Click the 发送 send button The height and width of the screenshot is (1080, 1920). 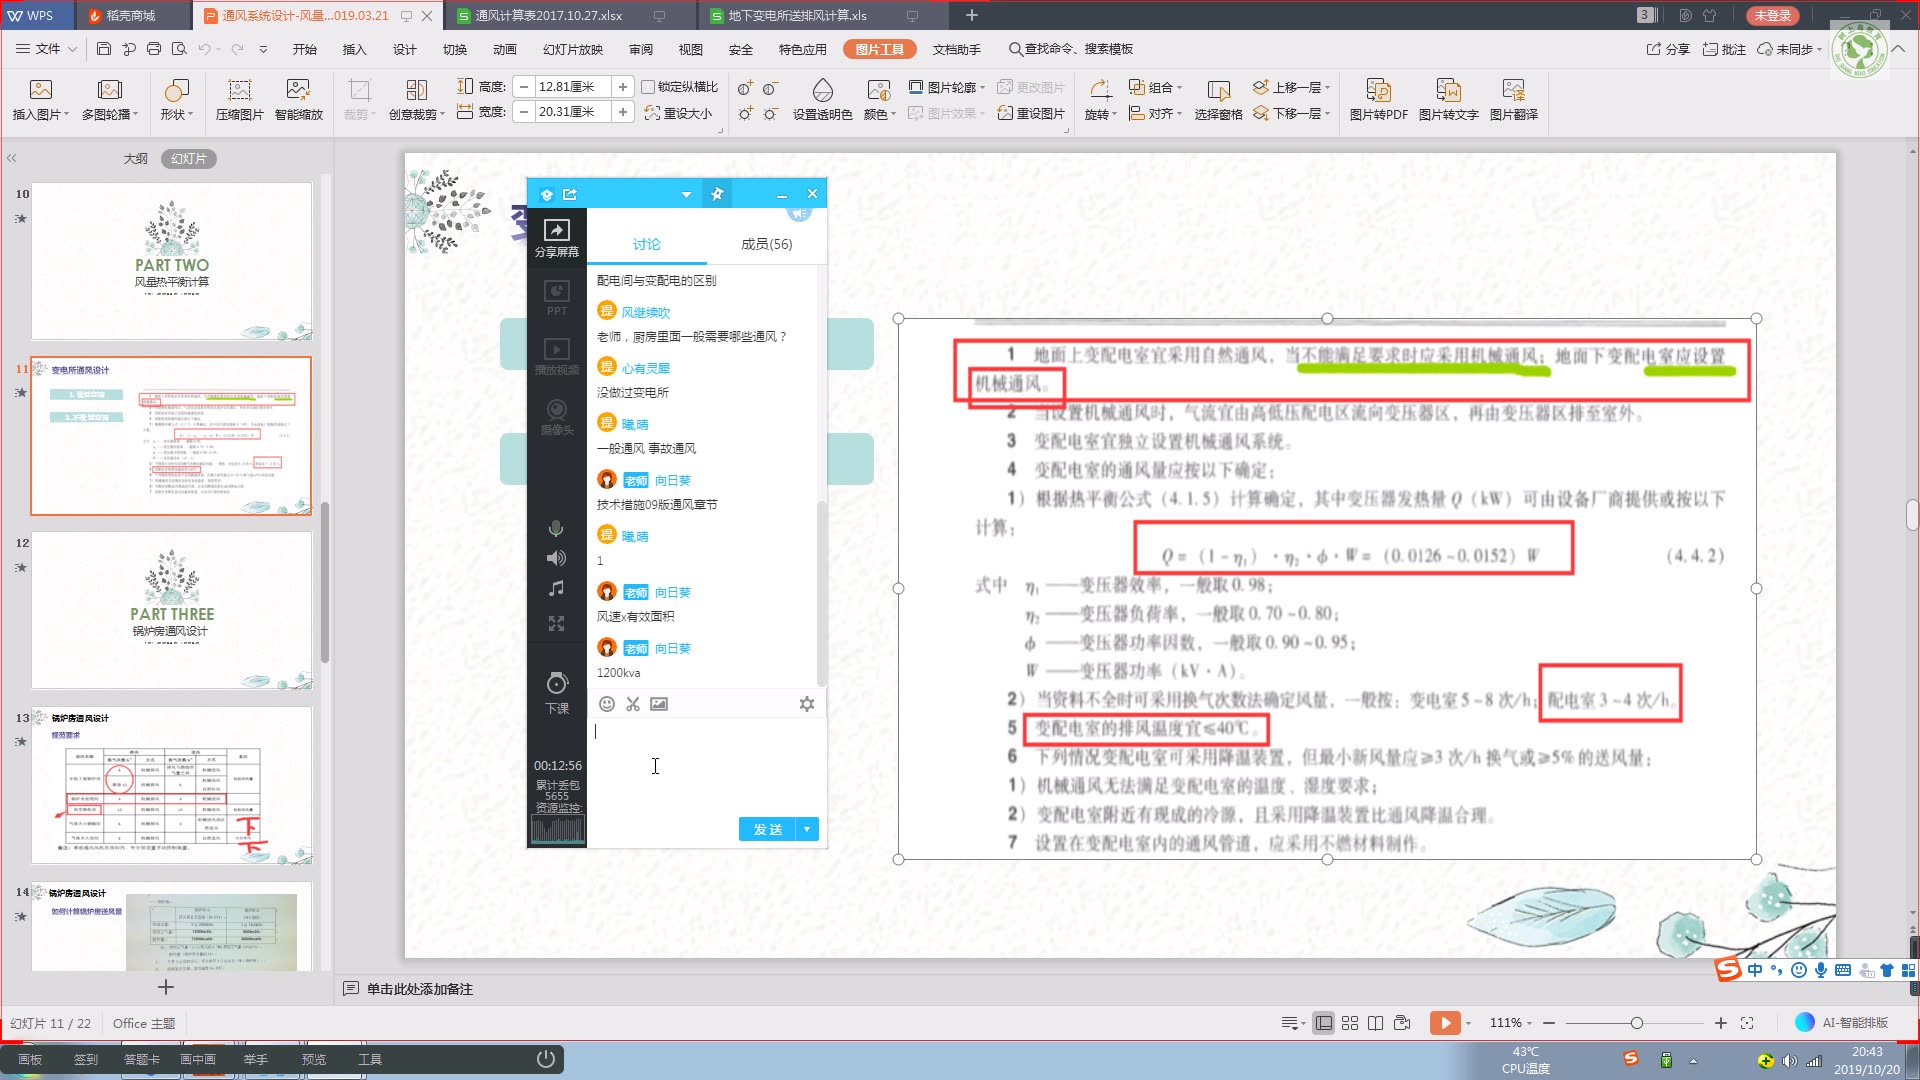[767, 829]
